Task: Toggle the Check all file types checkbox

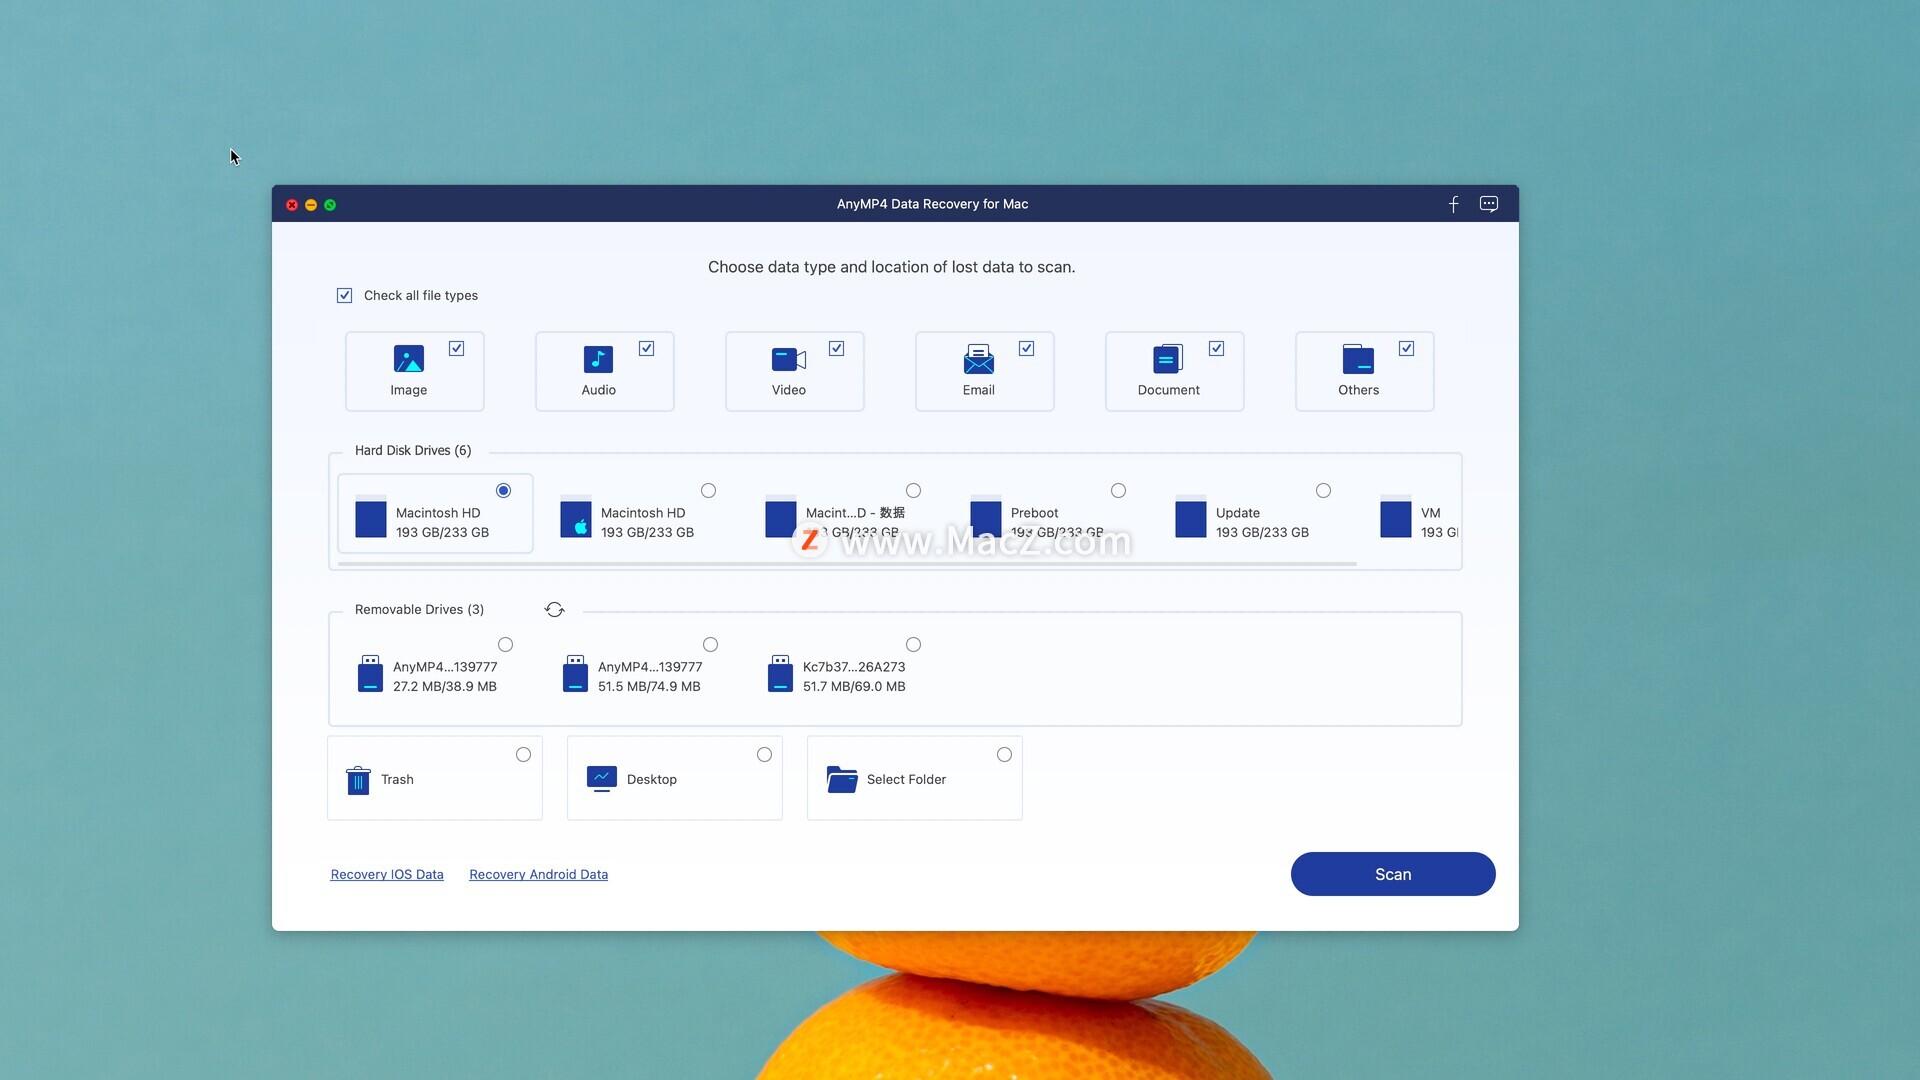Action: coord(344,296)
